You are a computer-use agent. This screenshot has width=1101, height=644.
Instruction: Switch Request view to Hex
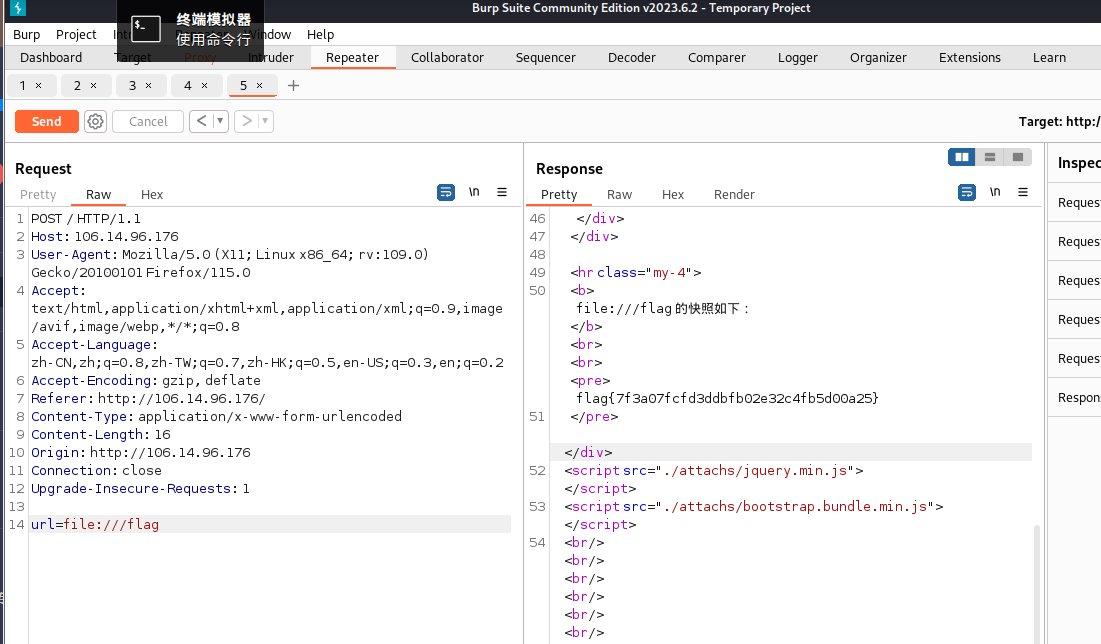[152, 195]
